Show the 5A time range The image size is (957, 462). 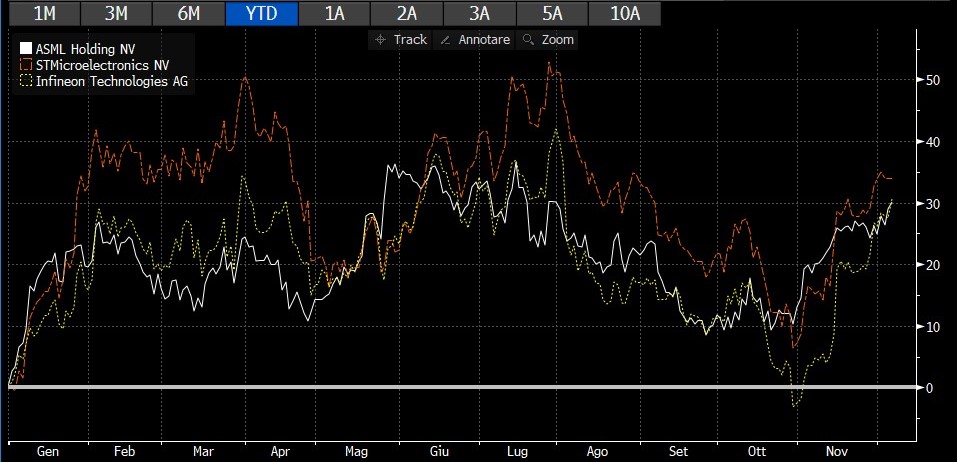(x=551, y=13)
